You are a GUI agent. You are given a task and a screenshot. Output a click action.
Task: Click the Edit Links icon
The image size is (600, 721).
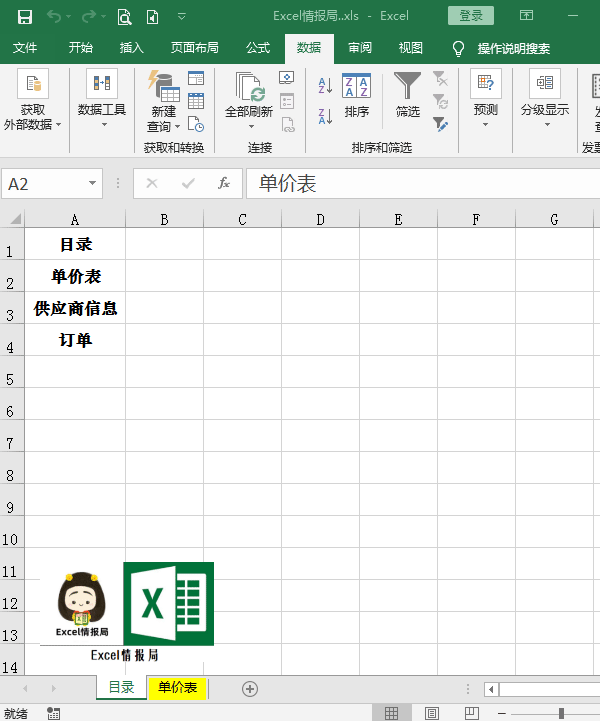point(288,124)
